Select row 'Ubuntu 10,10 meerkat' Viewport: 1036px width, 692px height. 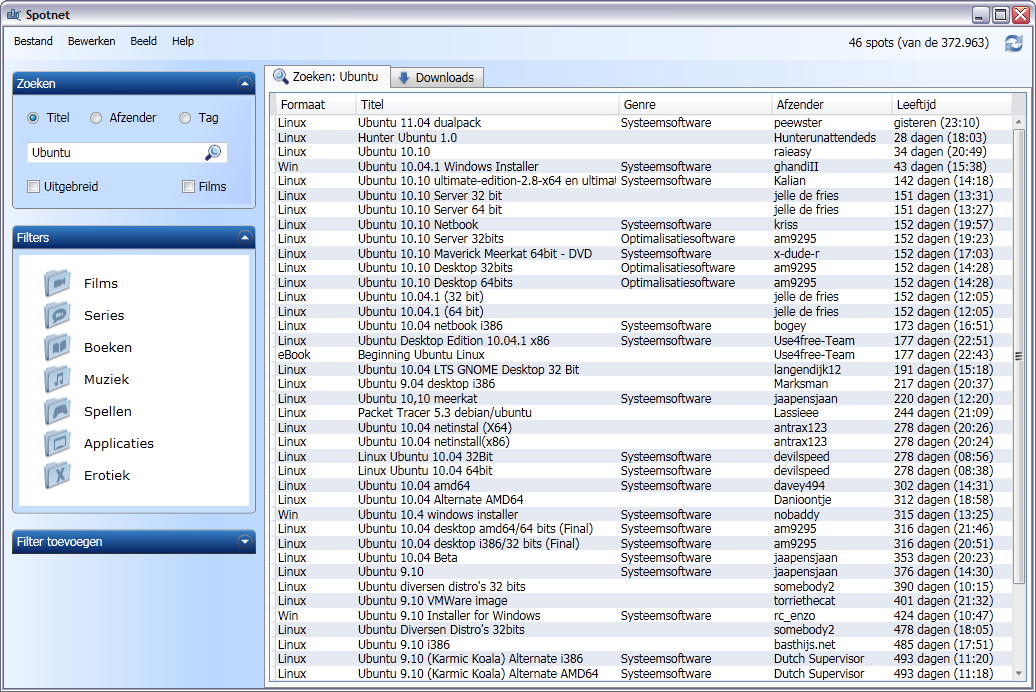644,399
